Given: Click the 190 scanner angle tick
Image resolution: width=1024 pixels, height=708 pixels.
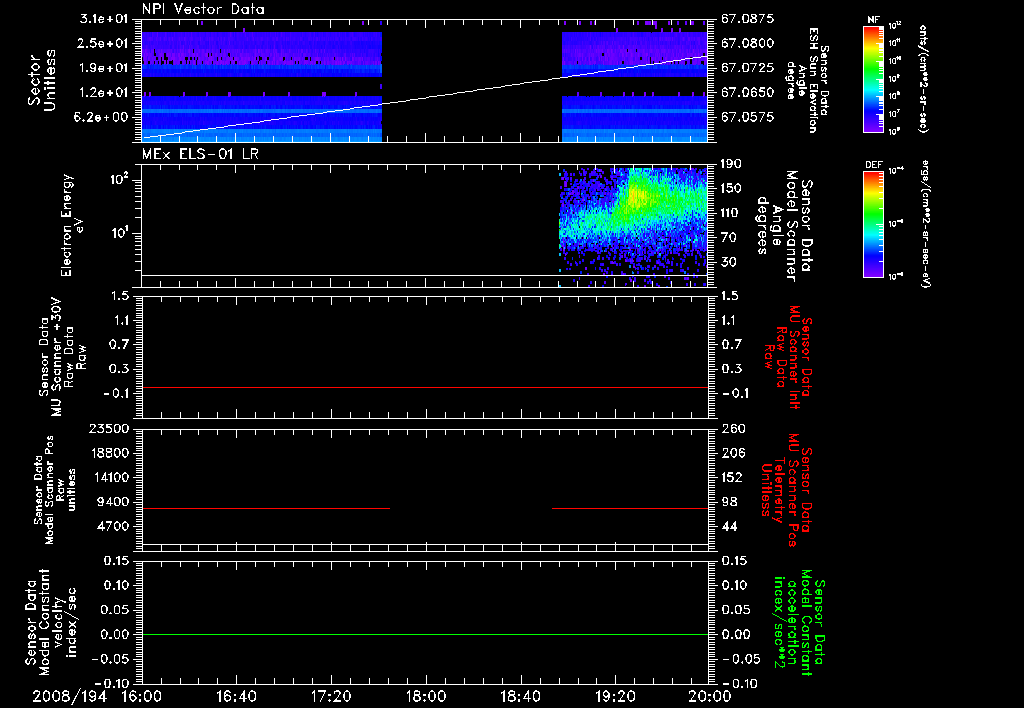Looking at the screenshot, I should 732,164.
